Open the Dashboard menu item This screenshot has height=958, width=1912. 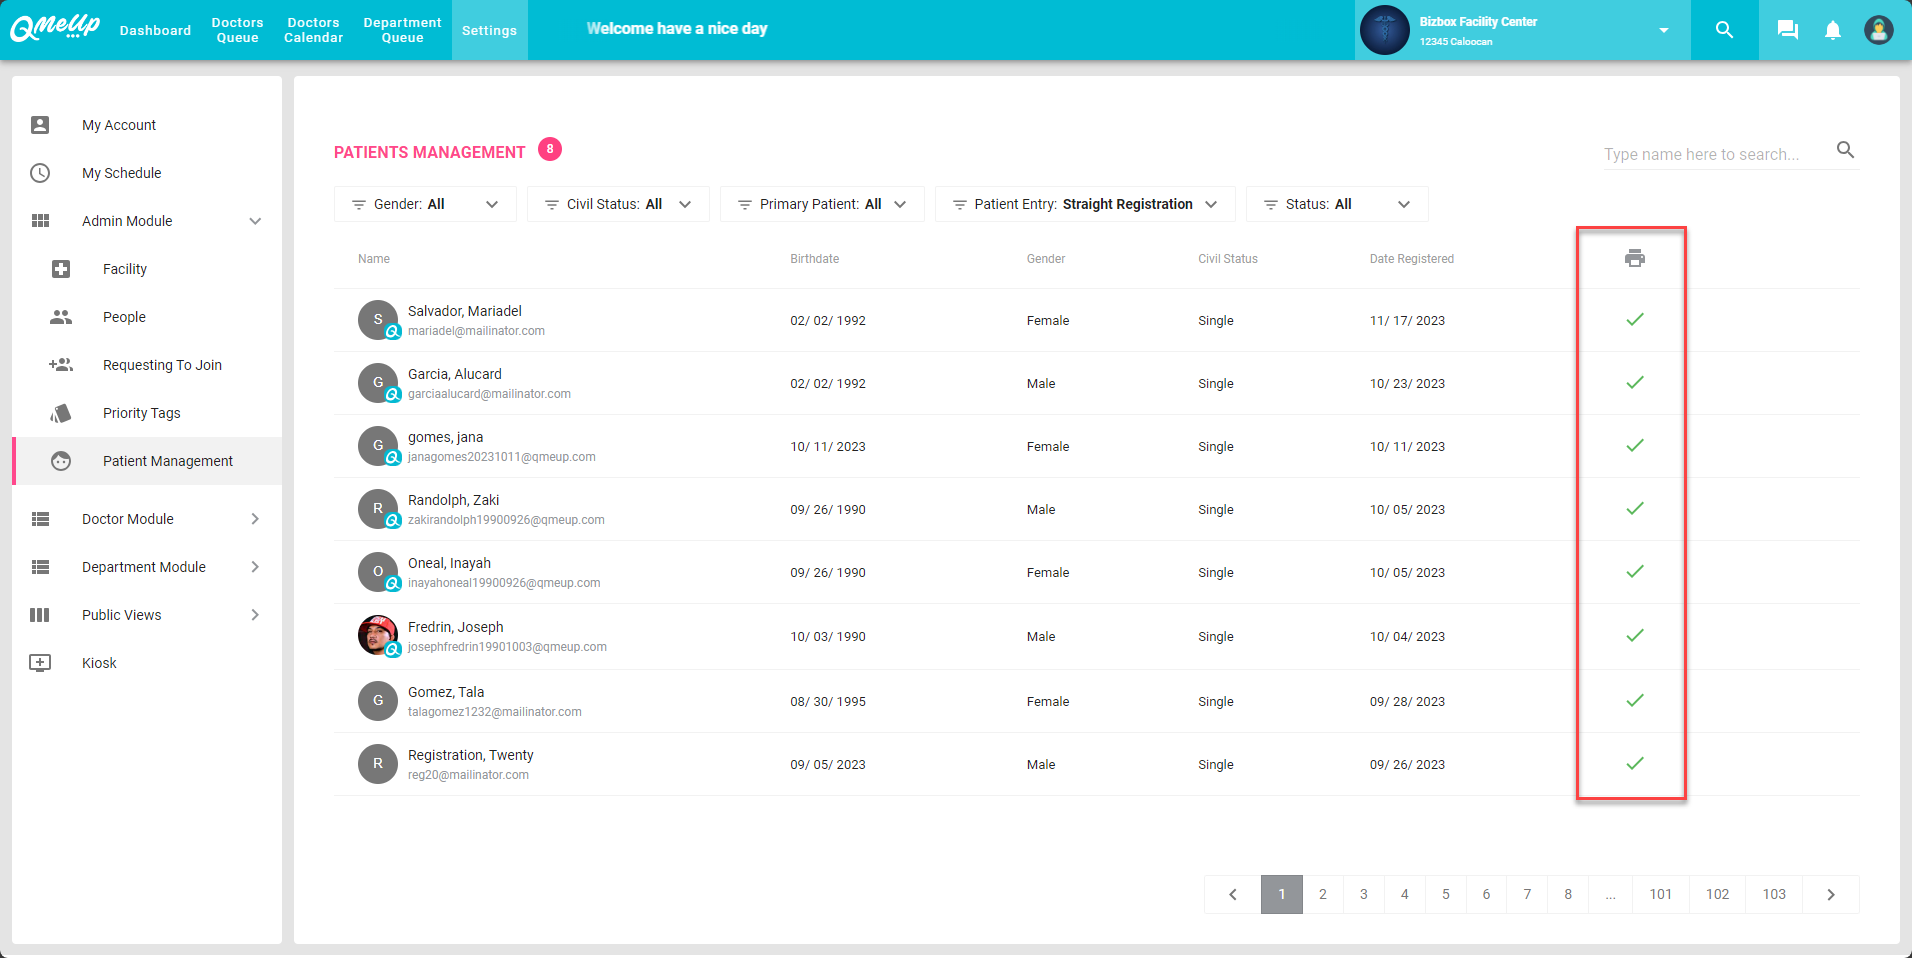[155, 29]
